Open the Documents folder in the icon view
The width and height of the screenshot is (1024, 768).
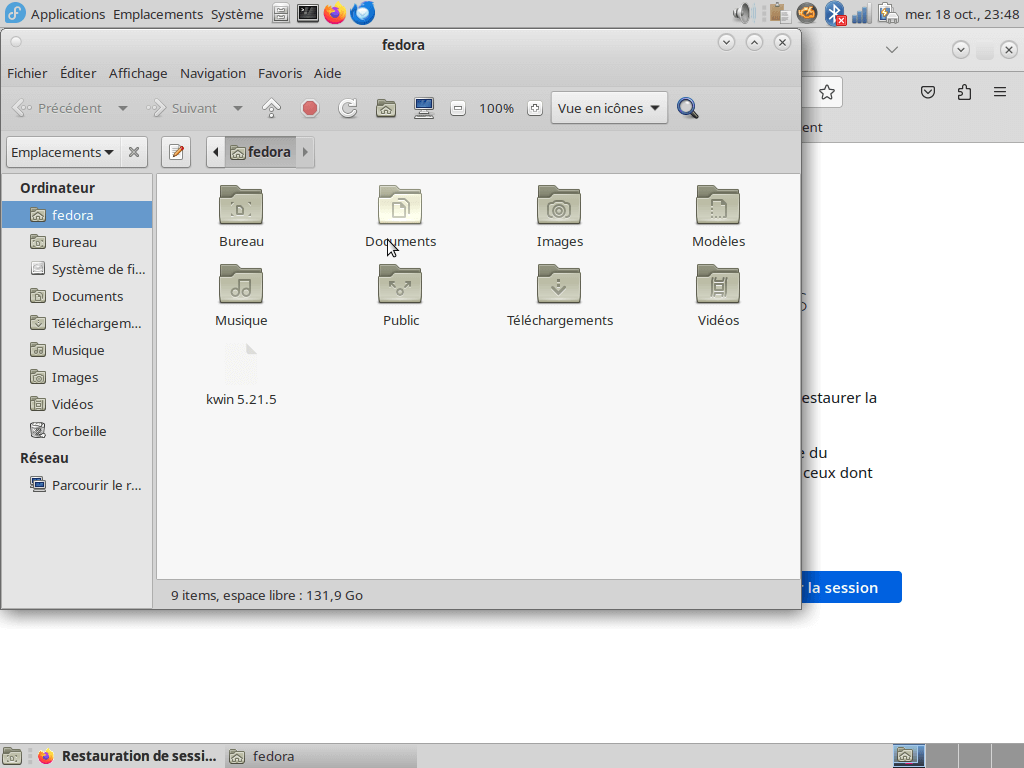400,206
